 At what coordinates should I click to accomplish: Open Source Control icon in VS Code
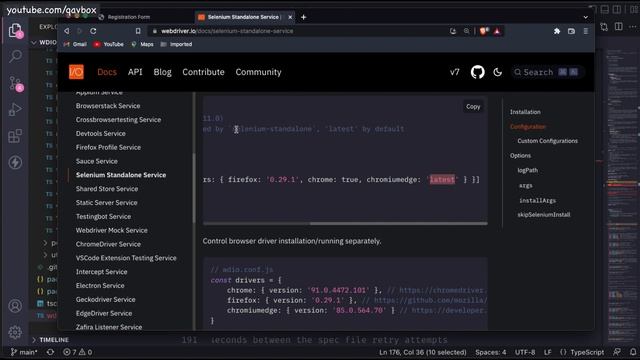[x=16, y=83]
